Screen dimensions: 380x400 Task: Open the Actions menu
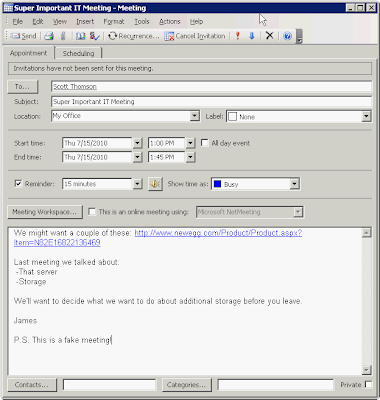point(170,22)
